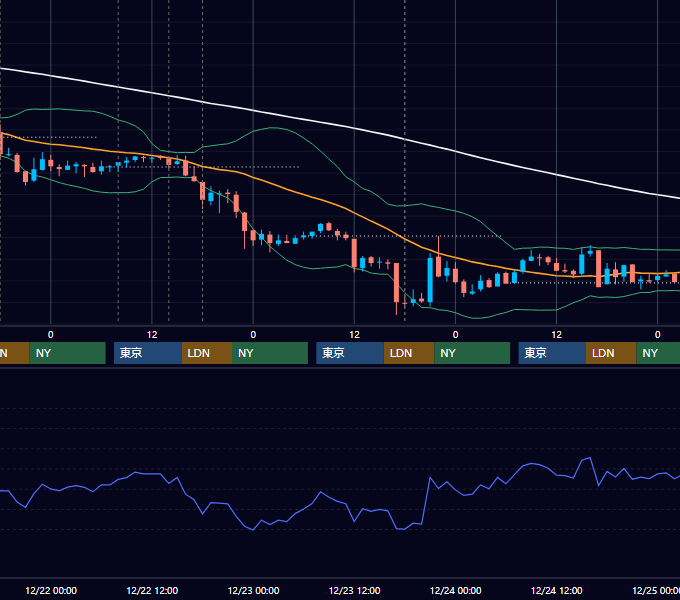The width and height of the screenshot is (680, 600).
Task: Click the third 東京 session block
Action: [x=552, y=353]
